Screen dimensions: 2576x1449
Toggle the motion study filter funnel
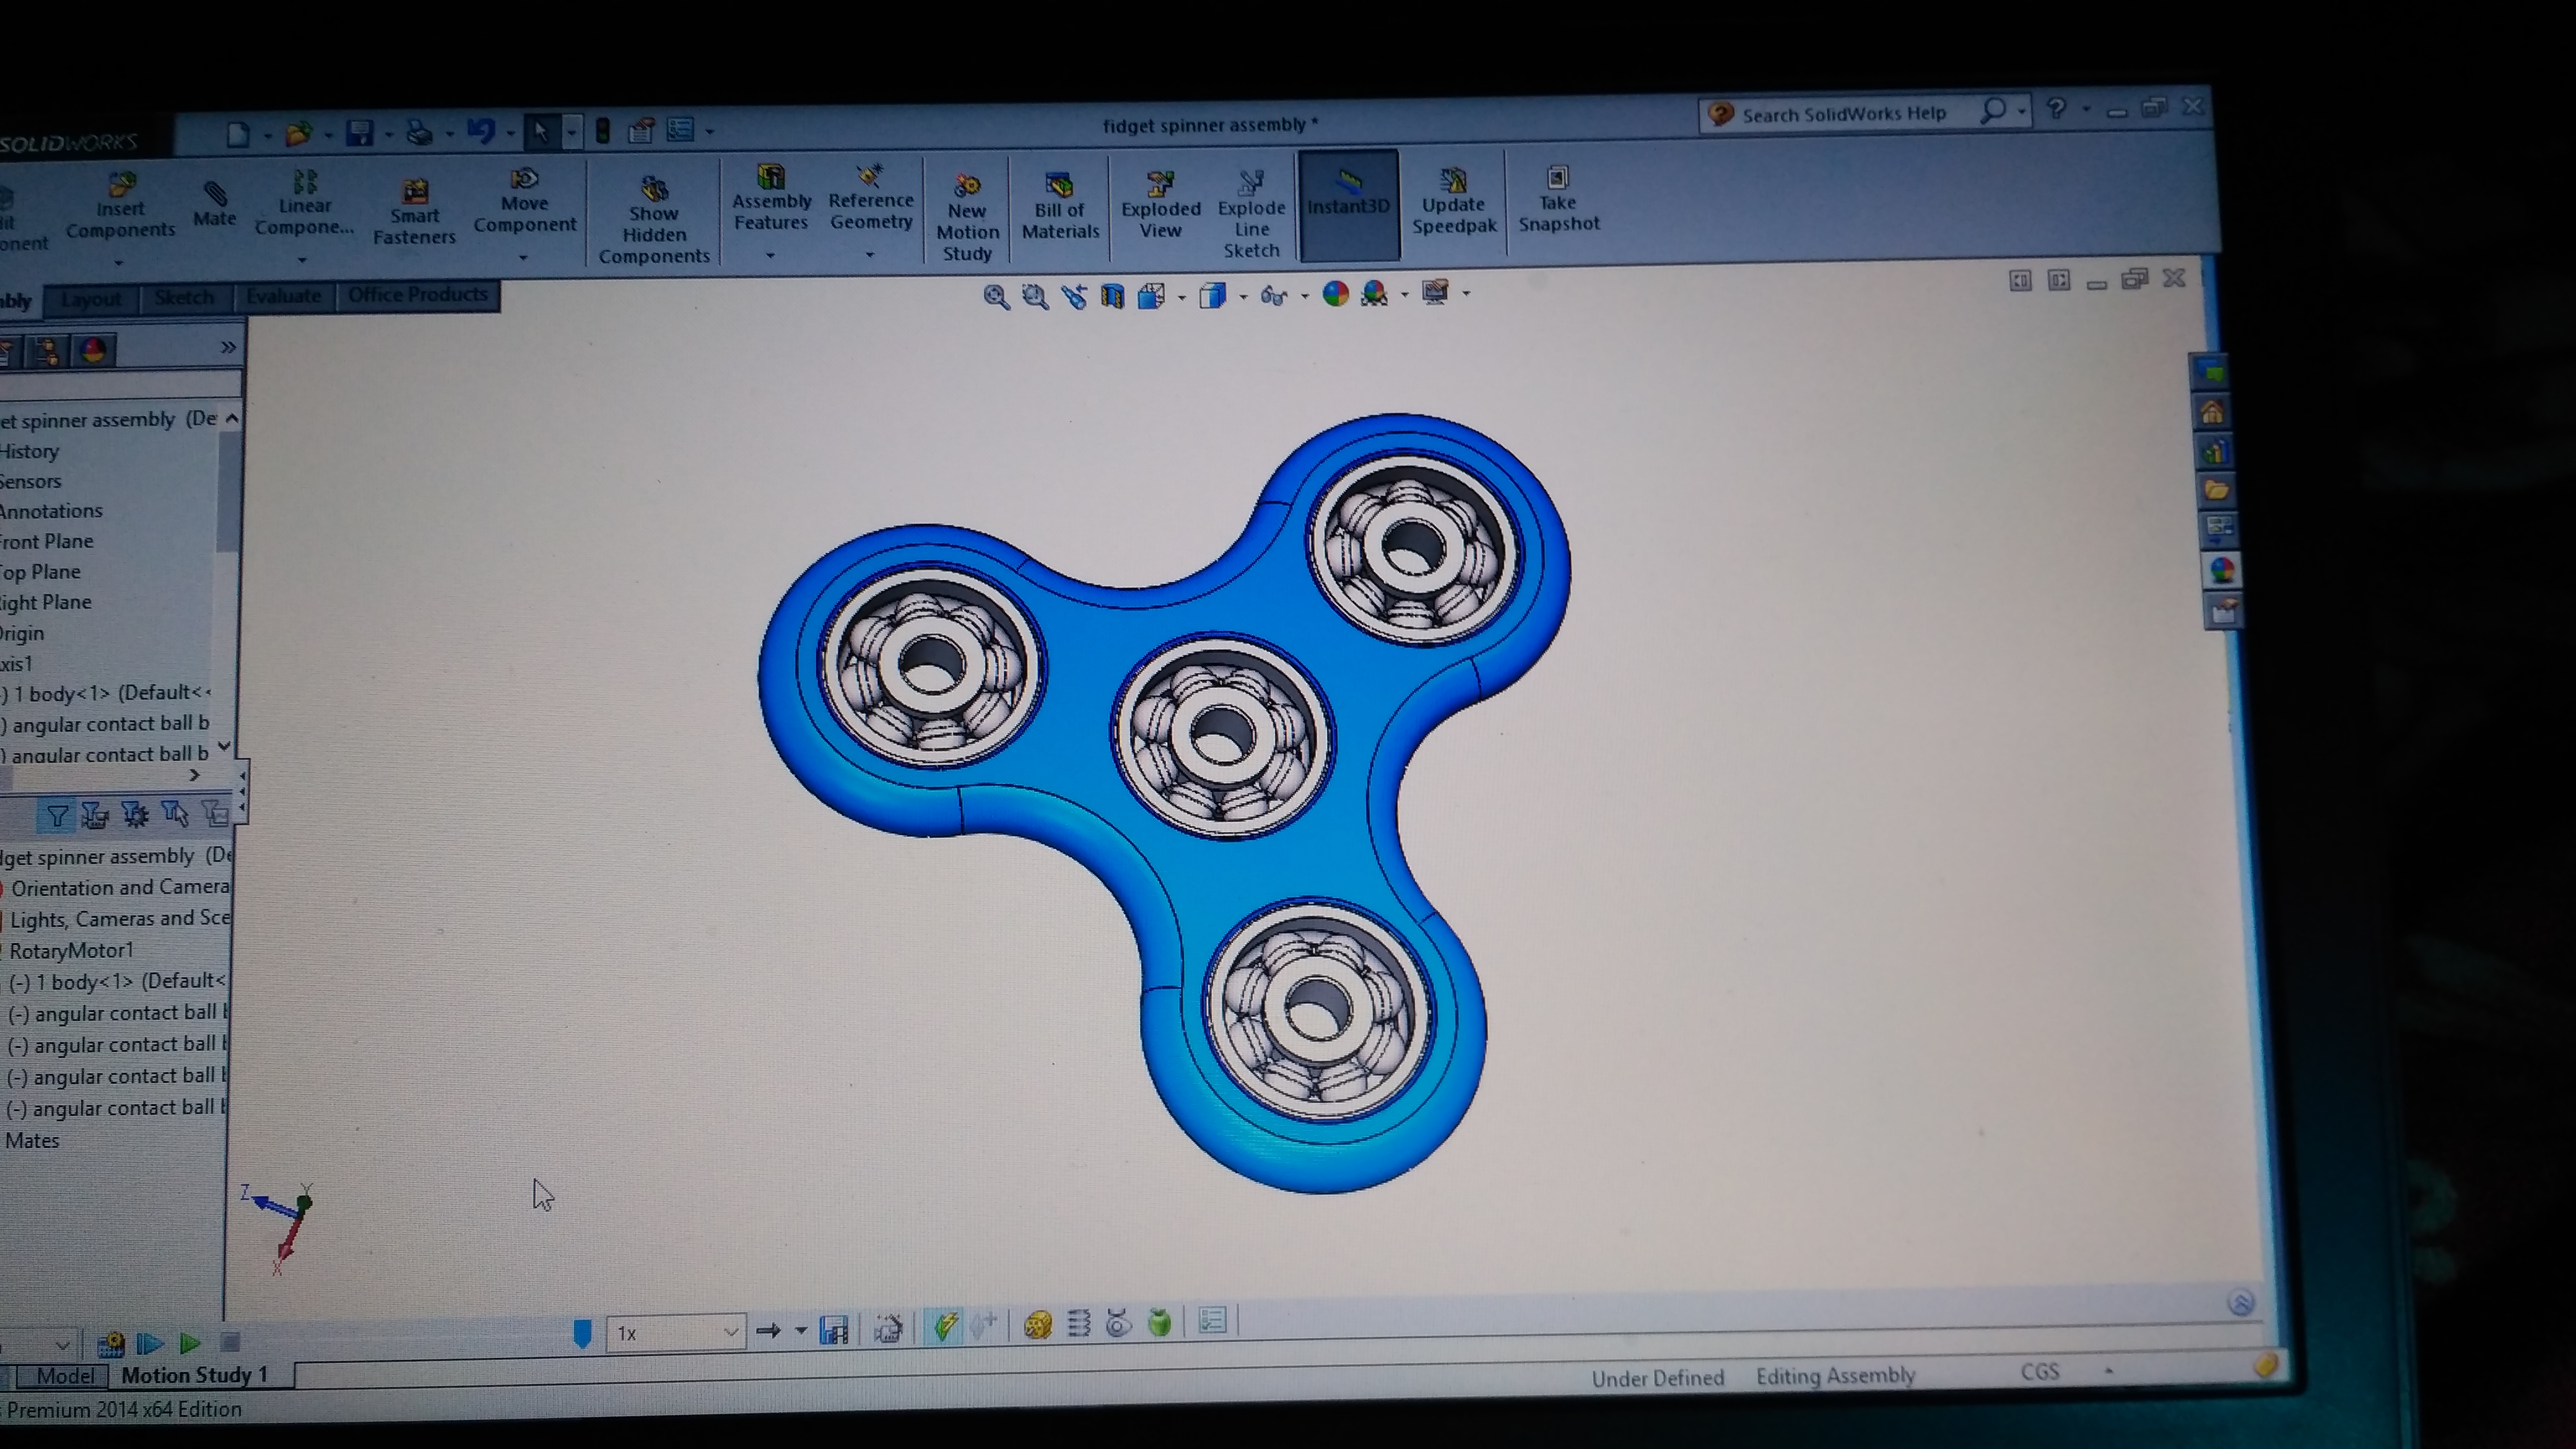[x=57, y=816]
